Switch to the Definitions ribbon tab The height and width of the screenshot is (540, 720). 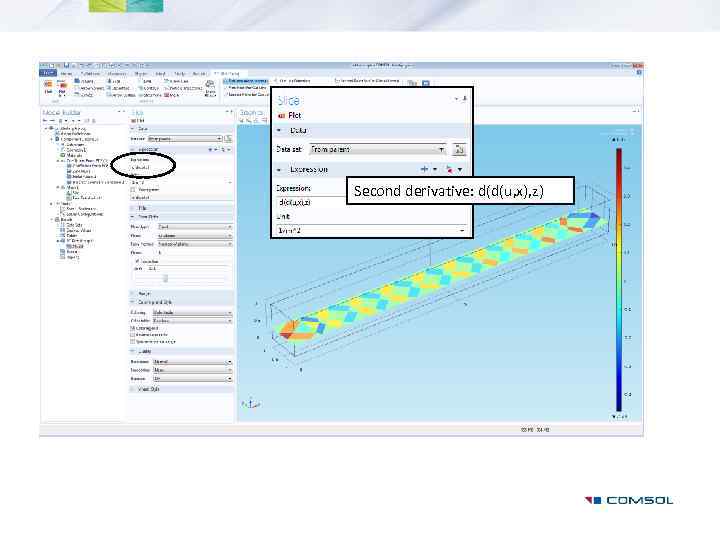(x=90, y=73)
